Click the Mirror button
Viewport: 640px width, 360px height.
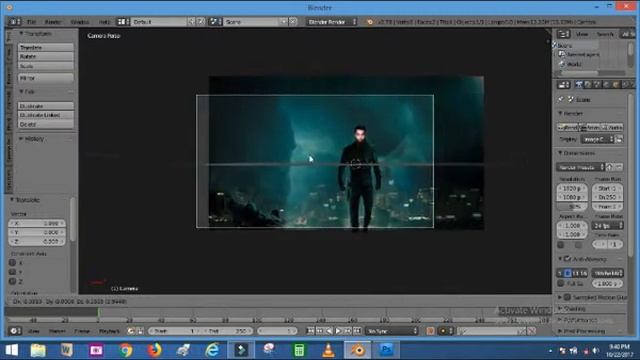46,78
